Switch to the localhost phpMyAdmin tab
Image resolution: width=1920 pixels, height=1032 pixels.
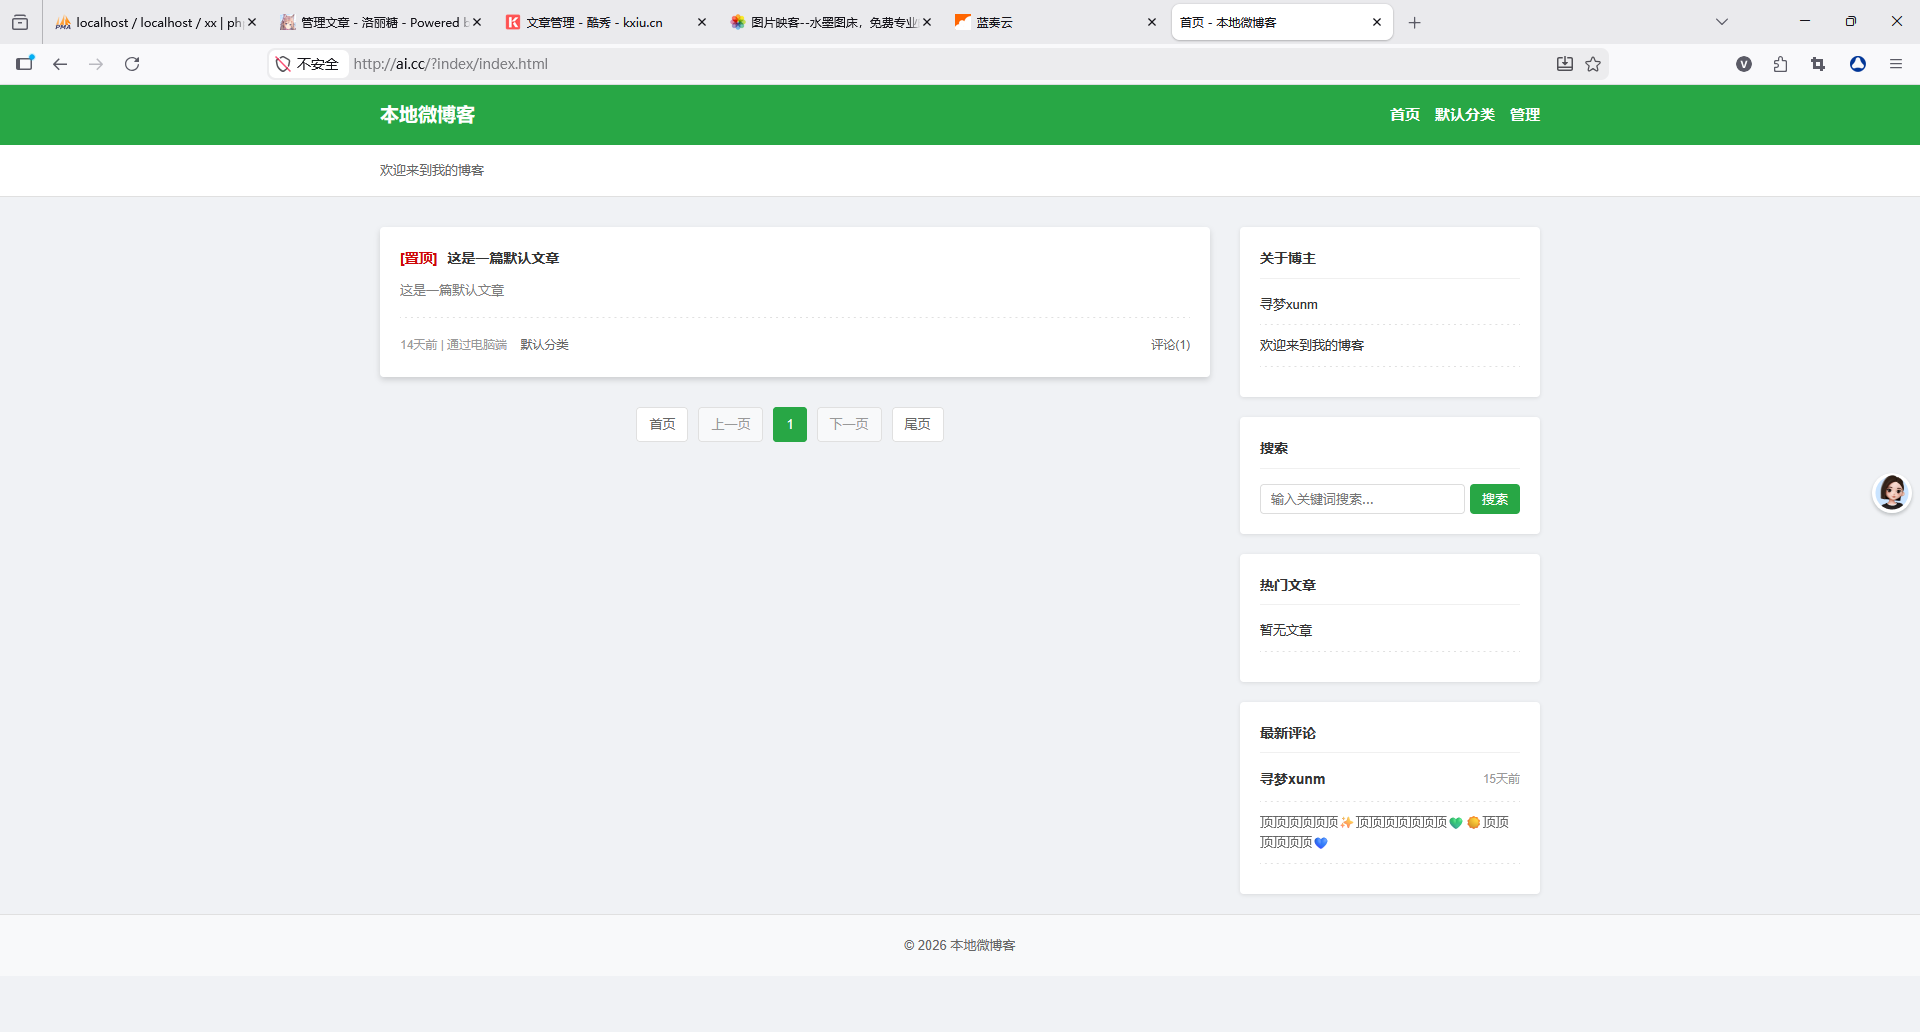[150, 22]
